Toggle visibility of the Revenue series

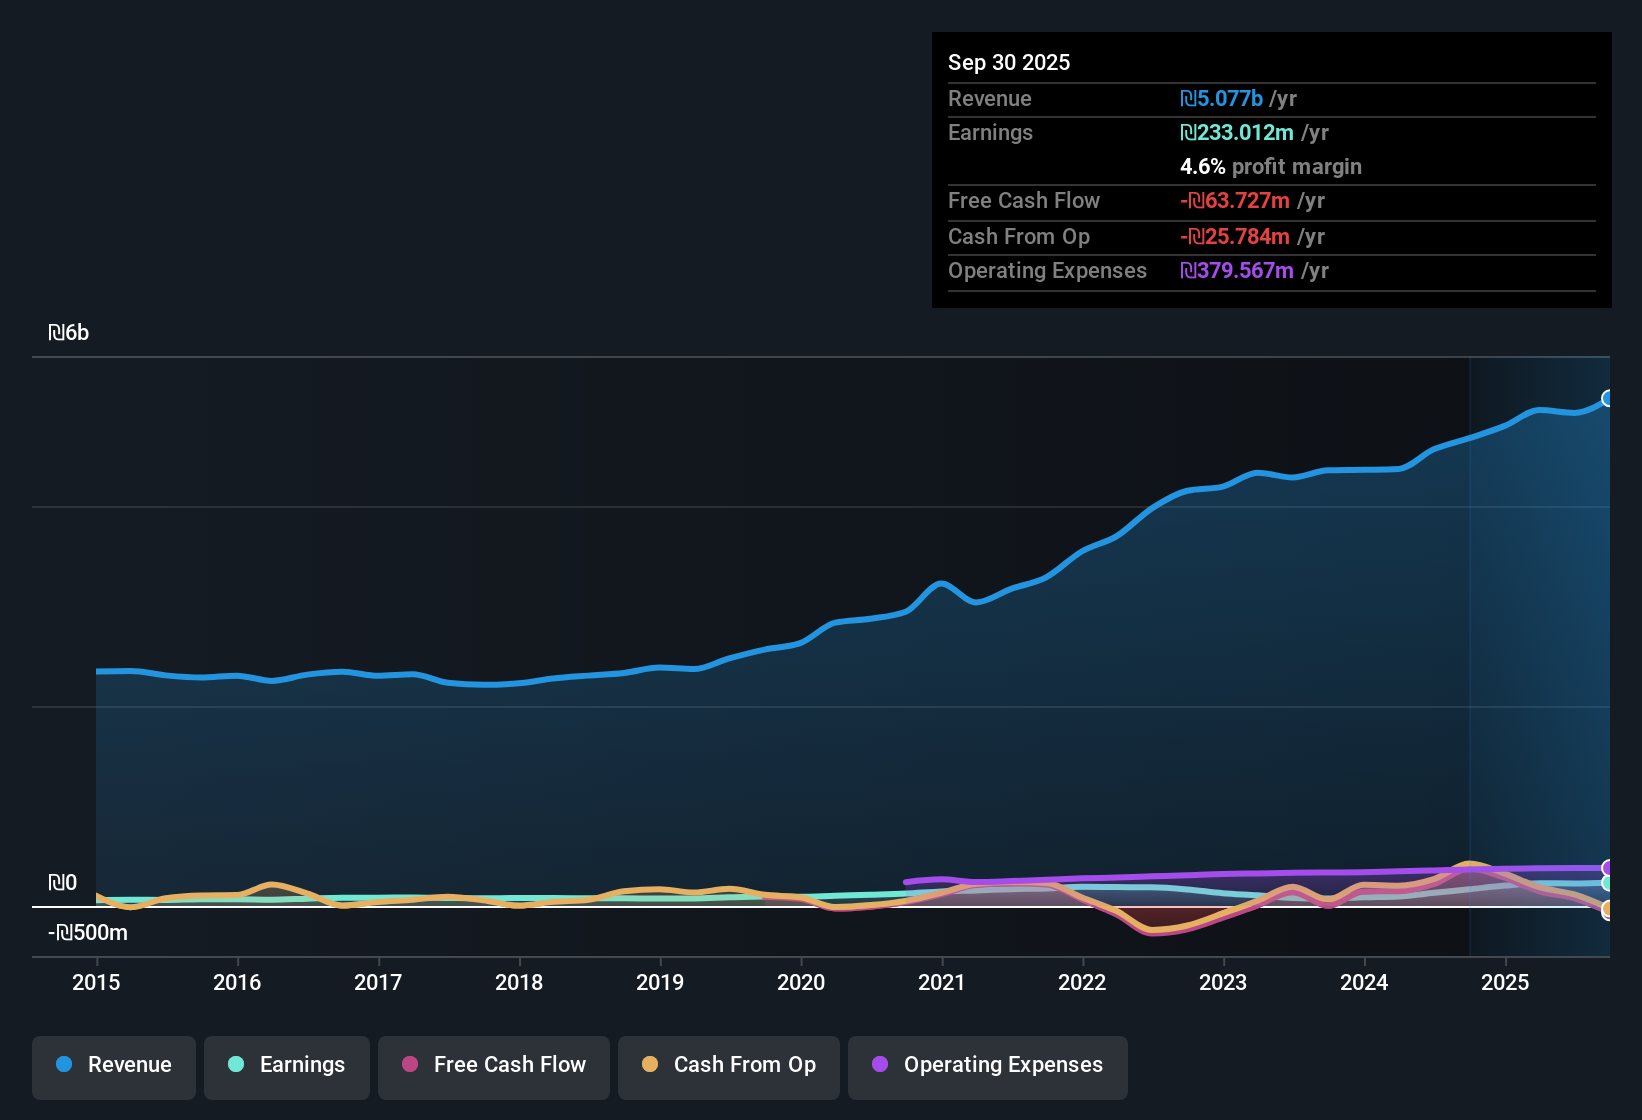point(113,1065)
